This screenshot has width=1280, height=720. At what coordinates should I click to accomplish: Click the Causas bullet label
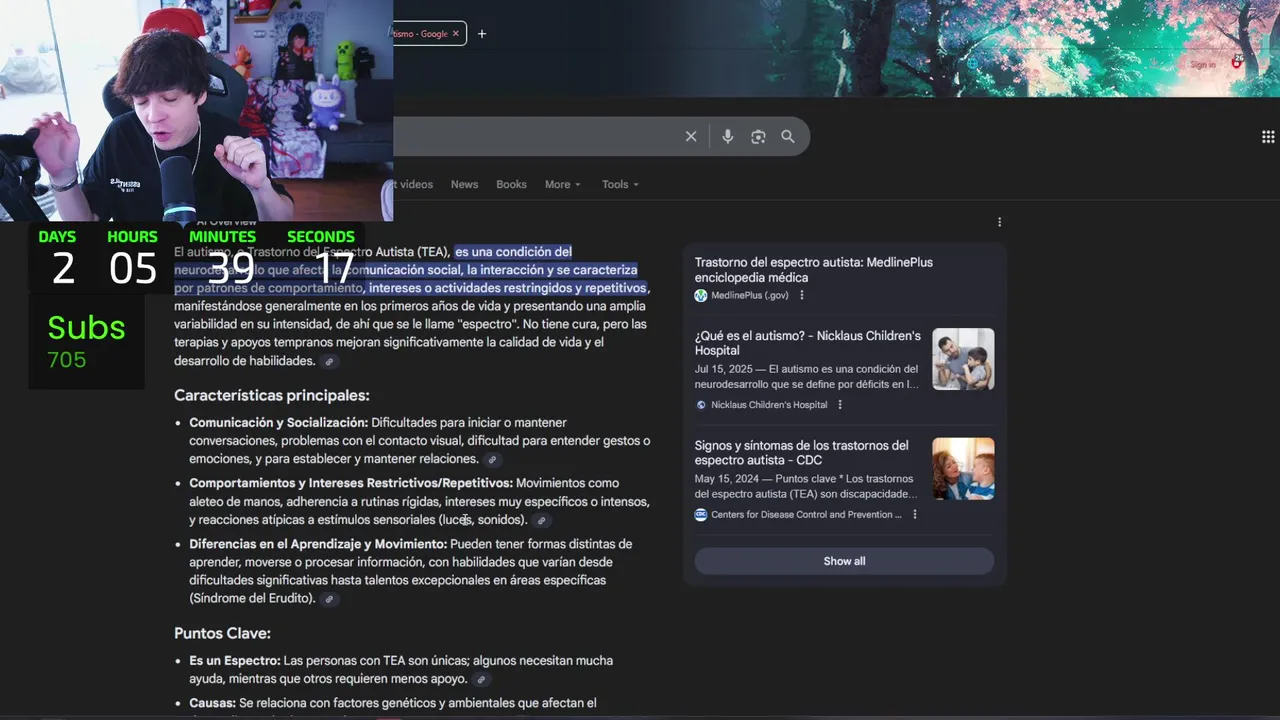pyautogui.click(x=212, y=703)
